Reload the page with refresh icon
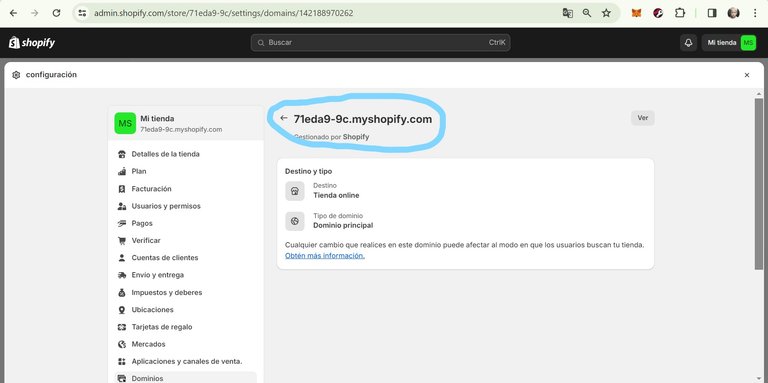This screenshot has height=383, width=768. [x=56, y=13]
